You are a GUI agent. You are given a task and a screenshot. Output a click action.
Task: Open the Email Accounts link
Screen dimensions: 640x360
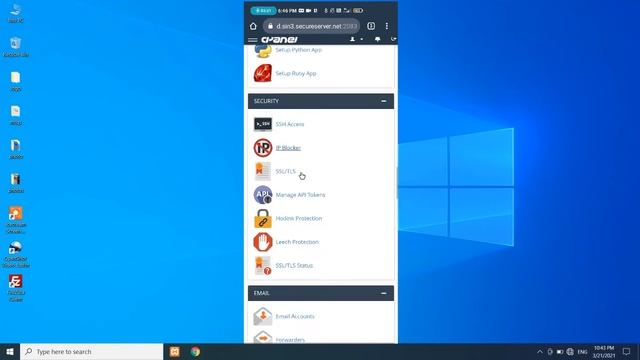point(295,316)
